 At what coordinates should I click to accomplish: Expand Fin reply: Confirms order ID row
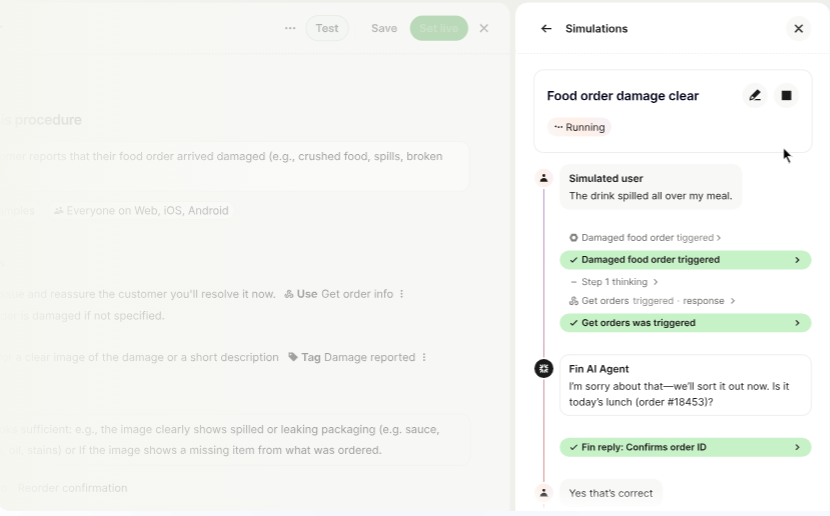685,447
